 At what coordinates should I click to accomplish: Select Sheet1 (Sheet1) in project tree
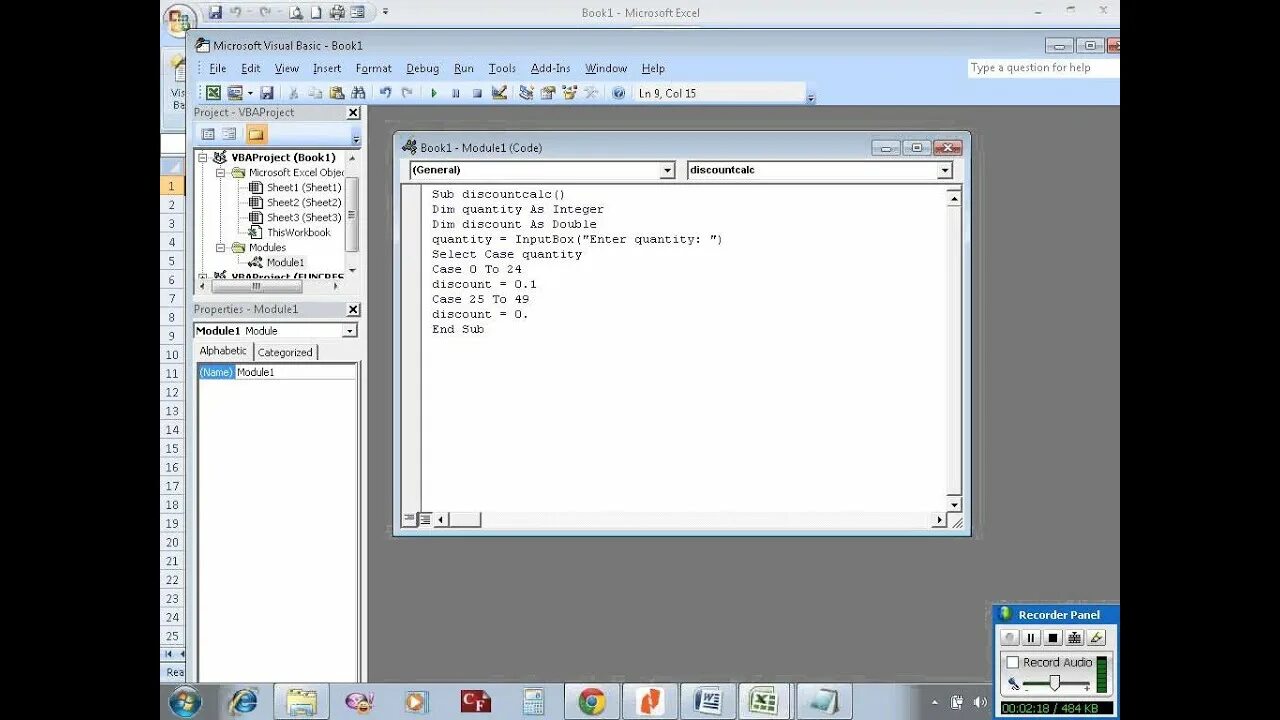[x=303, y=187]
